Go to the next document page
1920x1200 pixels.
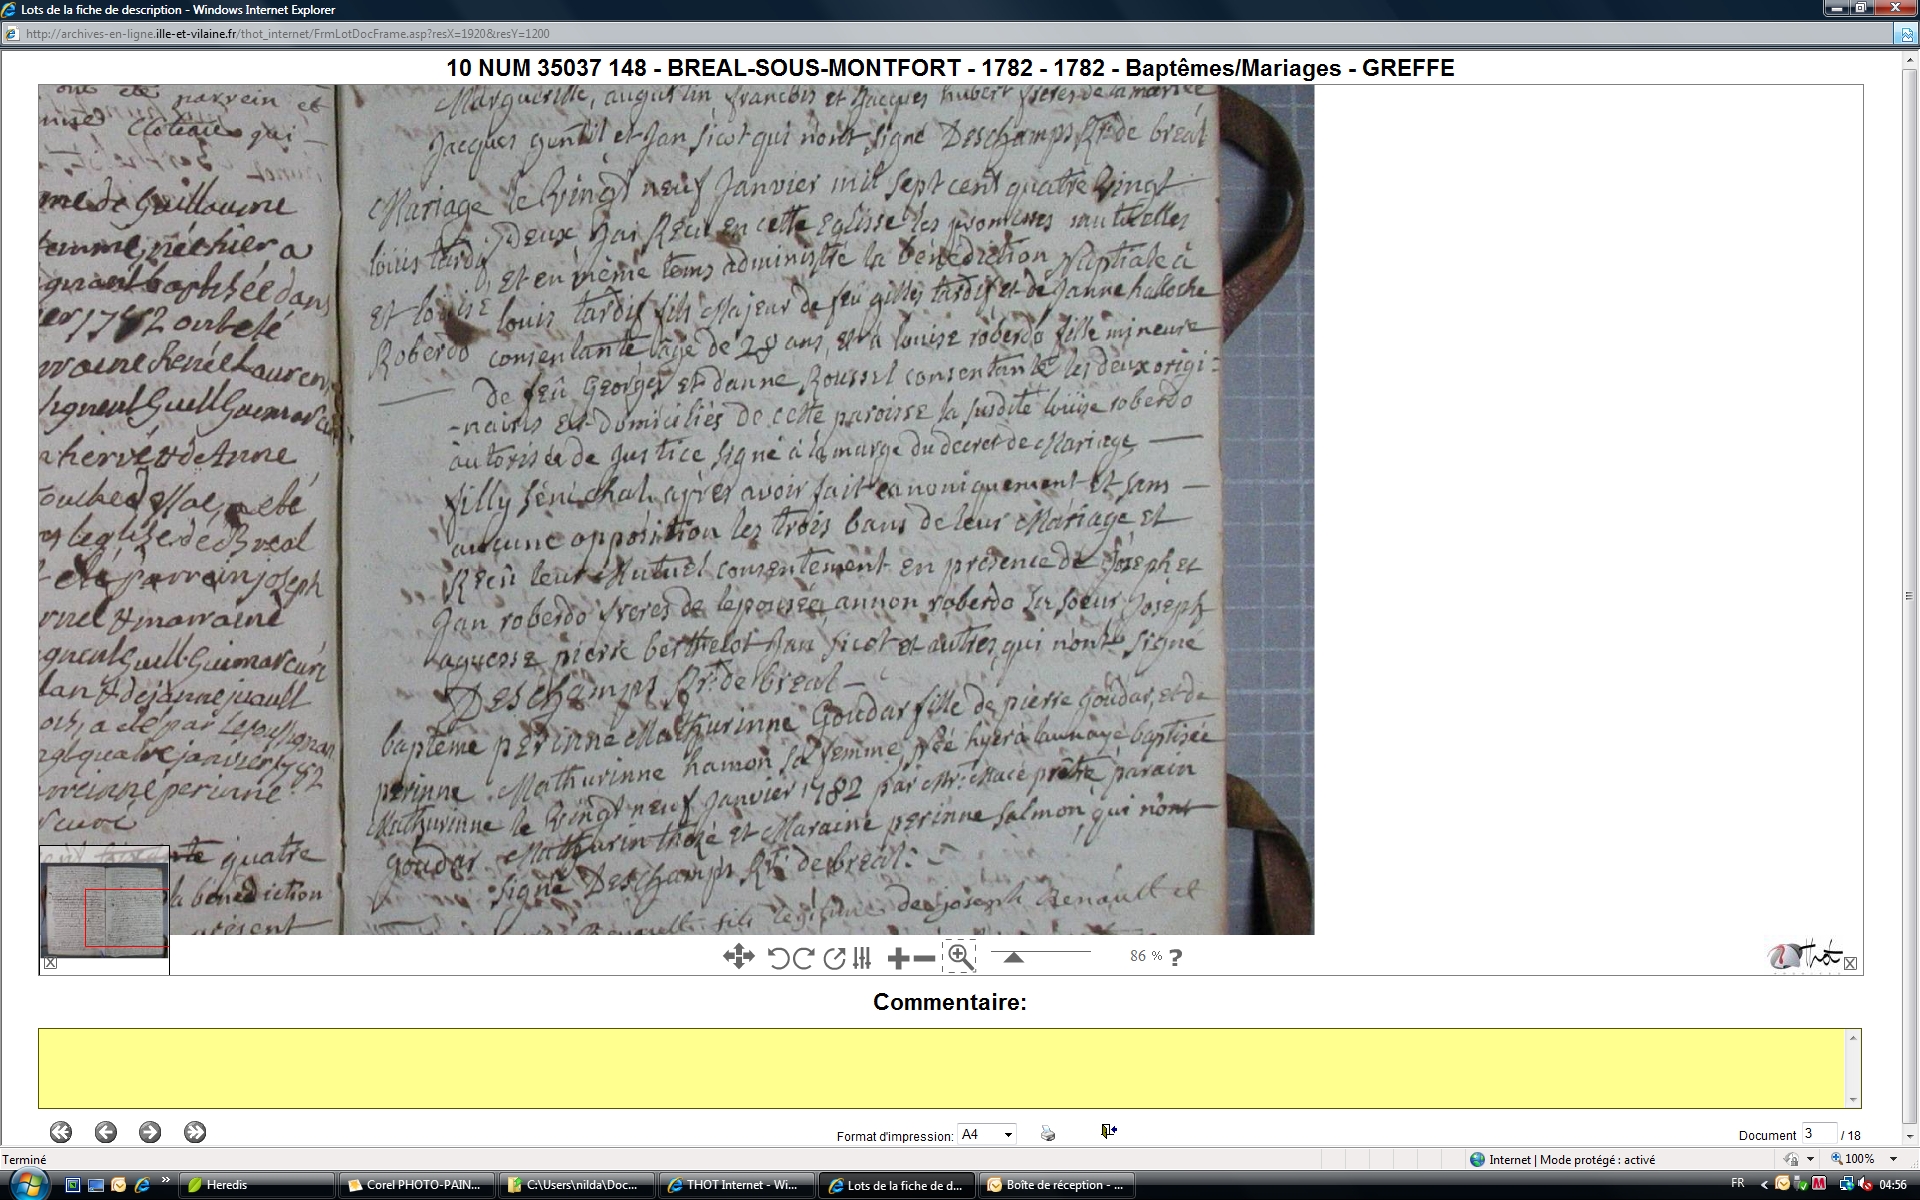tap(150, 1132)
